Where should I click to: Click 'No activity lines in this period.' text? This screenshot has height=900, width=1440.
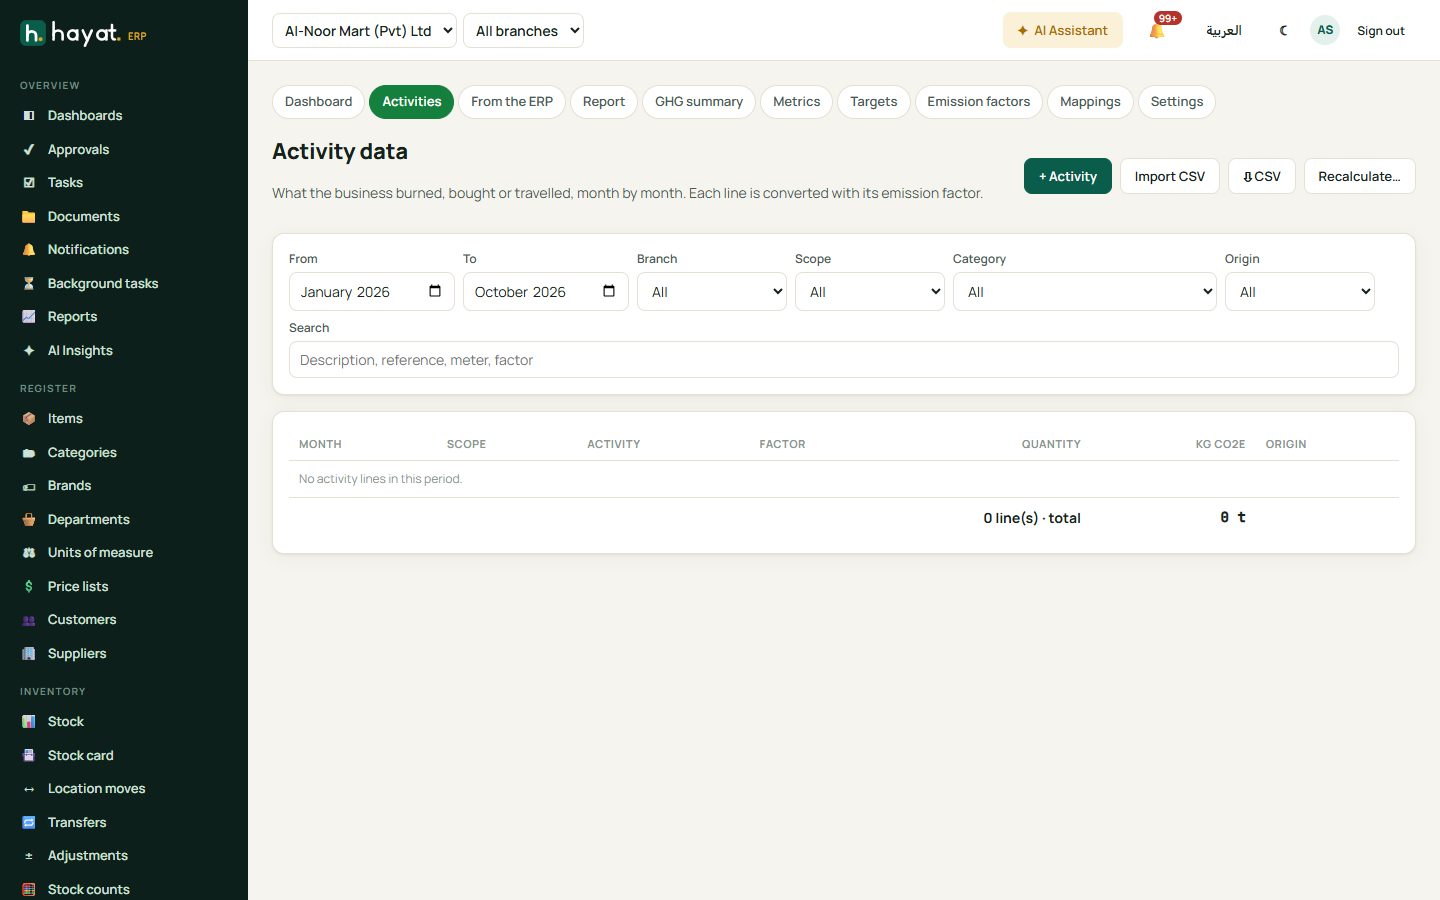pos(380,479)
